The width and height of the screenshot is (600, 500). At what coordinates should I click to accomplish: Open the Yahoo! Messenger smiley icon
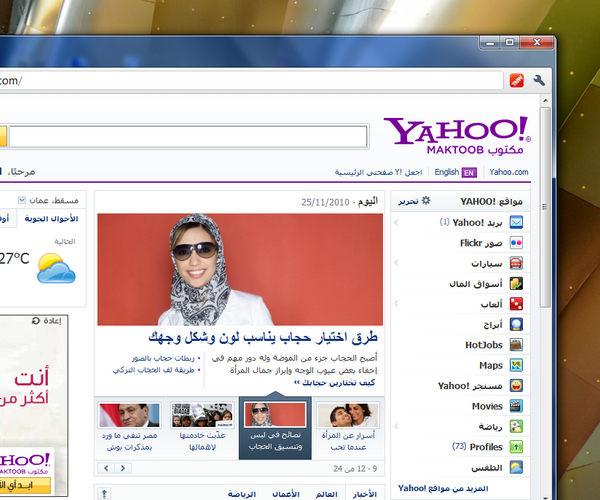pos(516,386)
